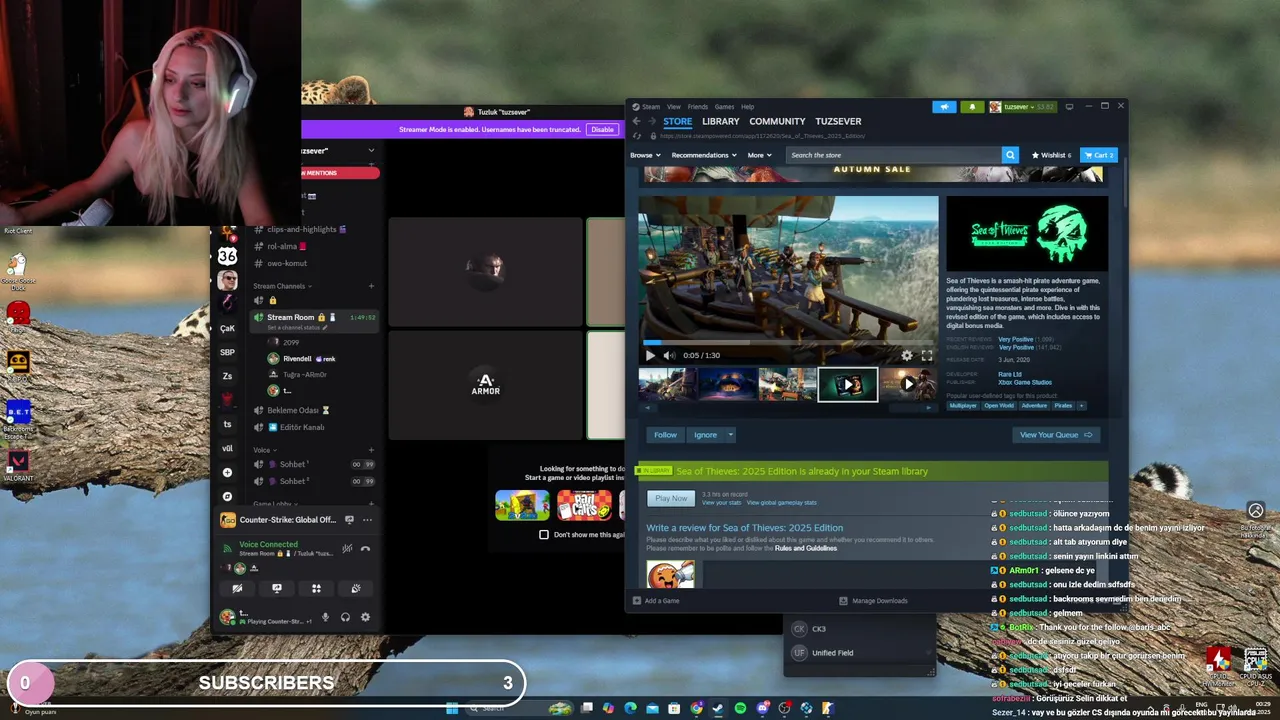Open the TUZSEVER profile tab
1280x720 pixels.
[838, 122]
